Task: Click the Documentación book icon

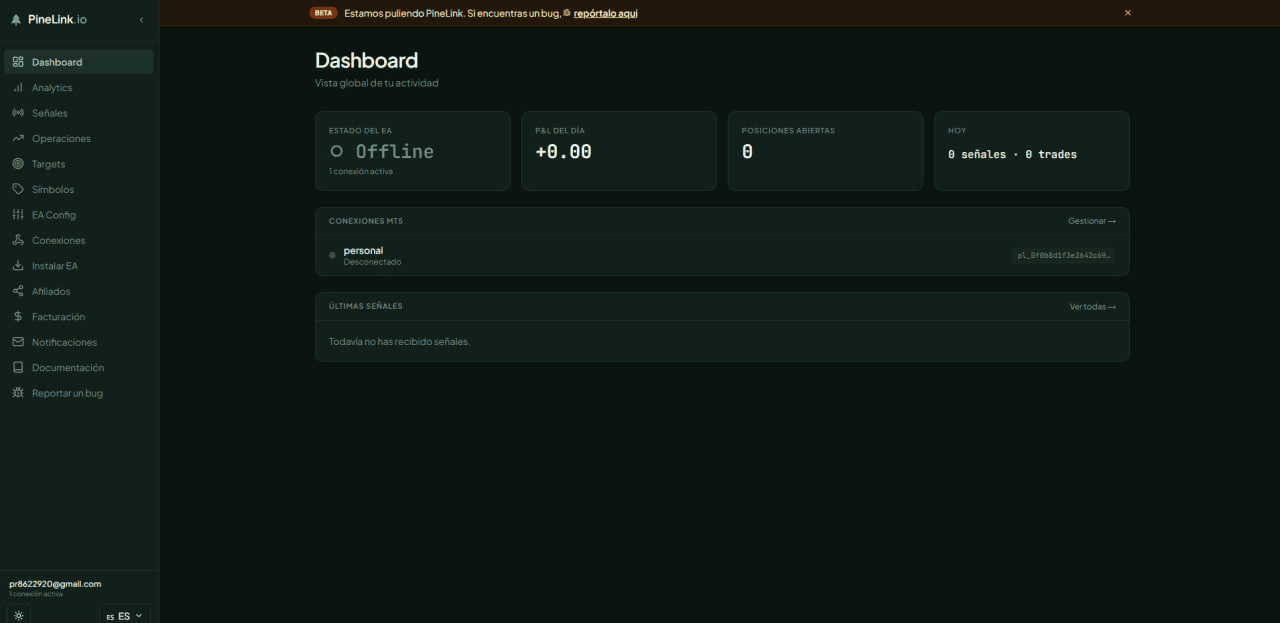Action: (18, 368)
